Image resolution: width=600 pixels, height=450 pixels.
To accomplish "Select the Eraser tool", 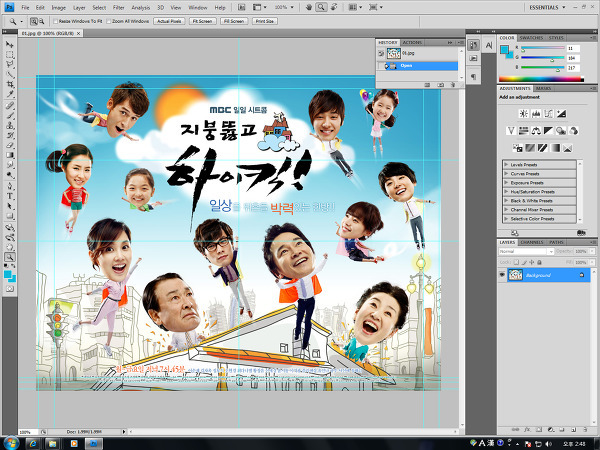I will (10, 145).
